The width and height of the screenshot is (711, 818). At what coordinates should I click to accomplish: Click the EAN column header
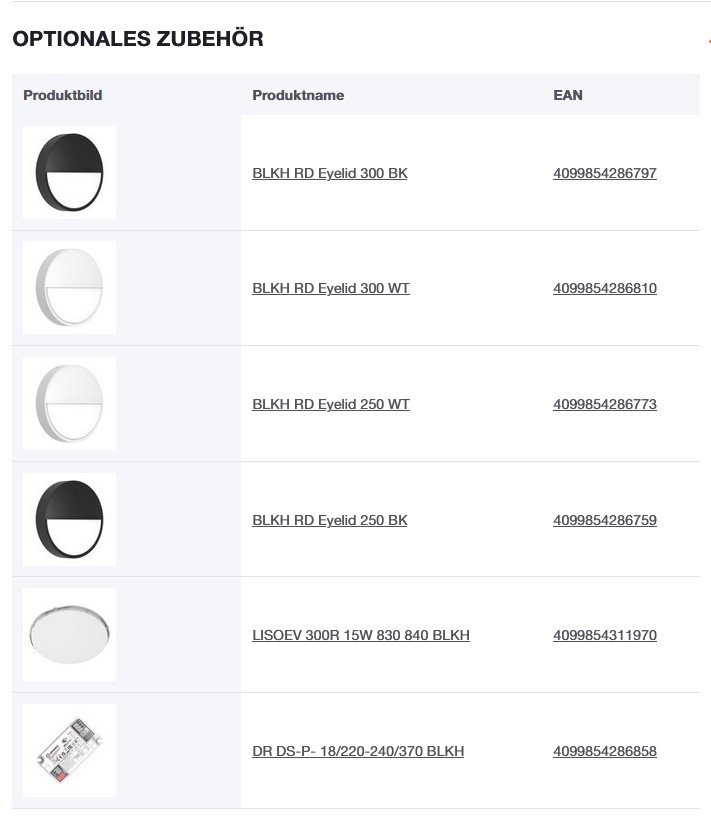(568, 95)
